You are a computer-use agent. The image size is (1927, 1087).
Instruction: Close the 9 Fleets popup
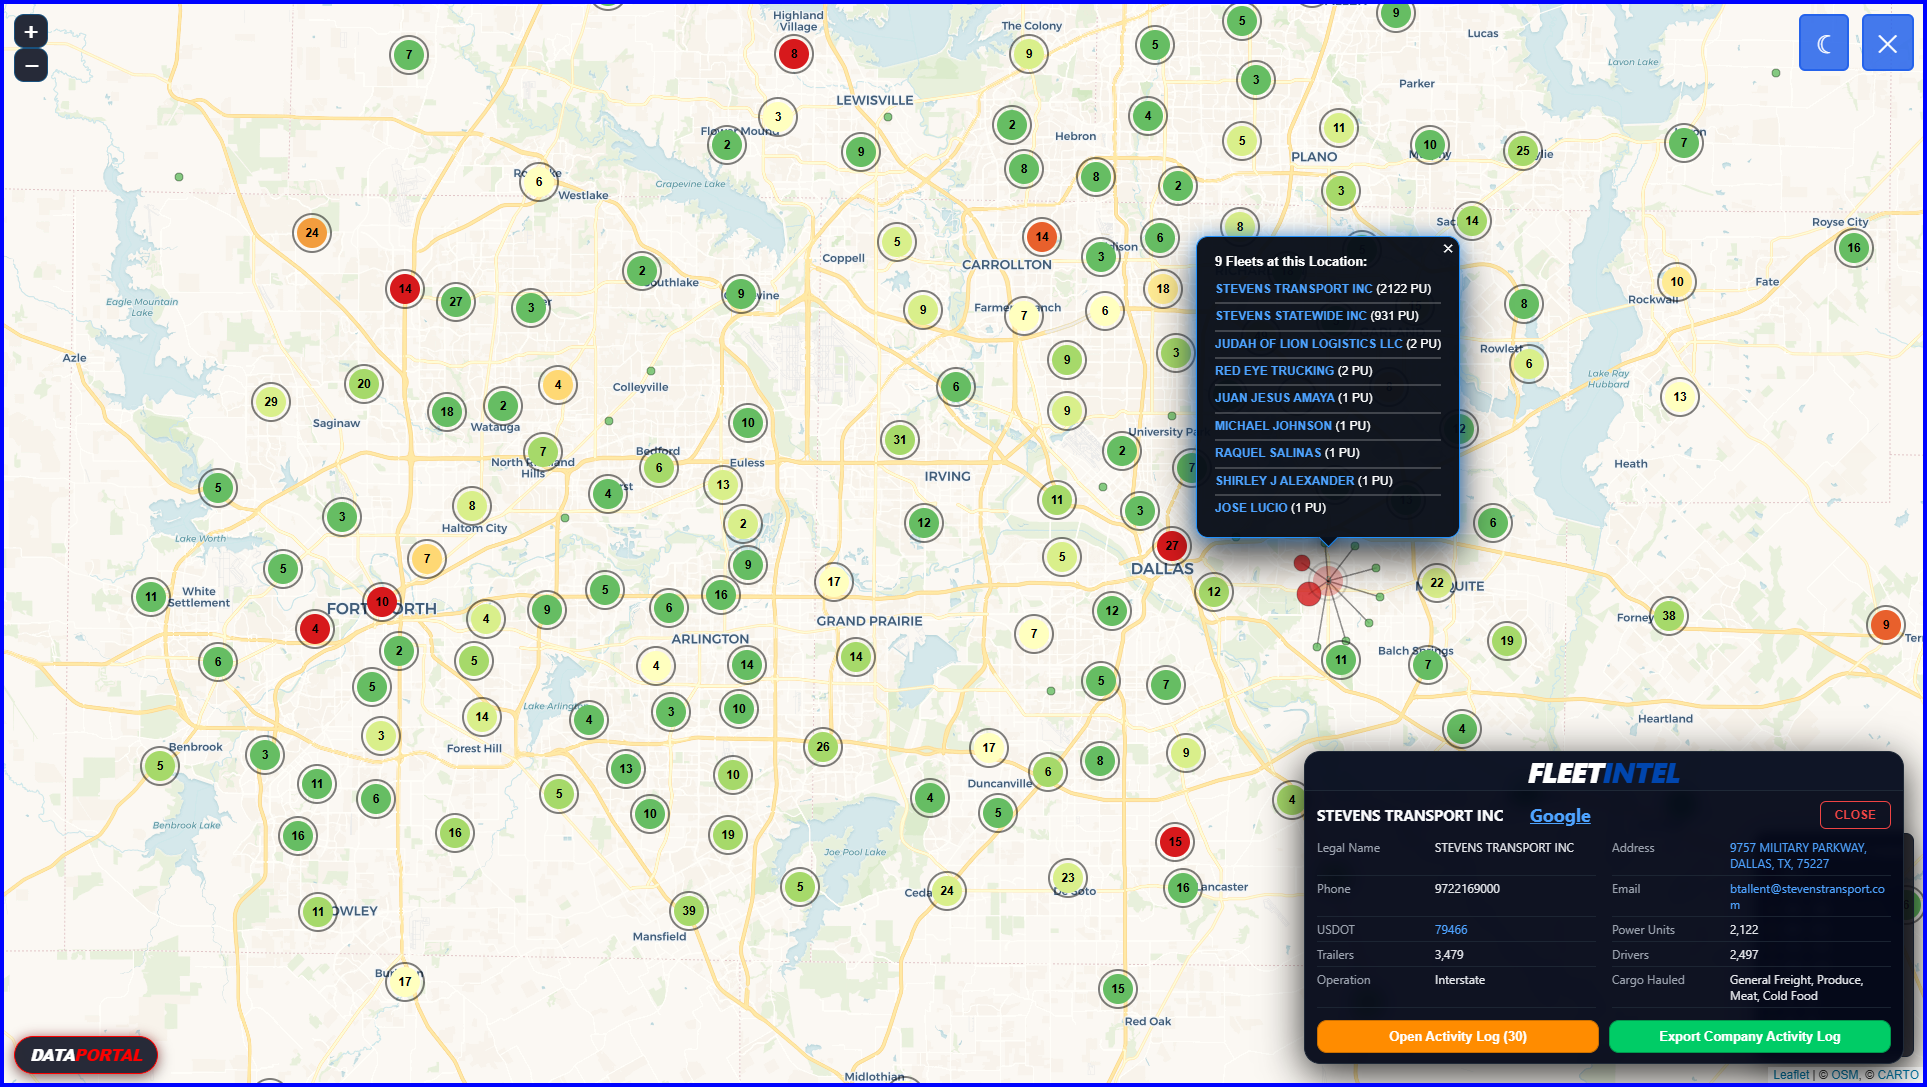(x=1447, y=248)
